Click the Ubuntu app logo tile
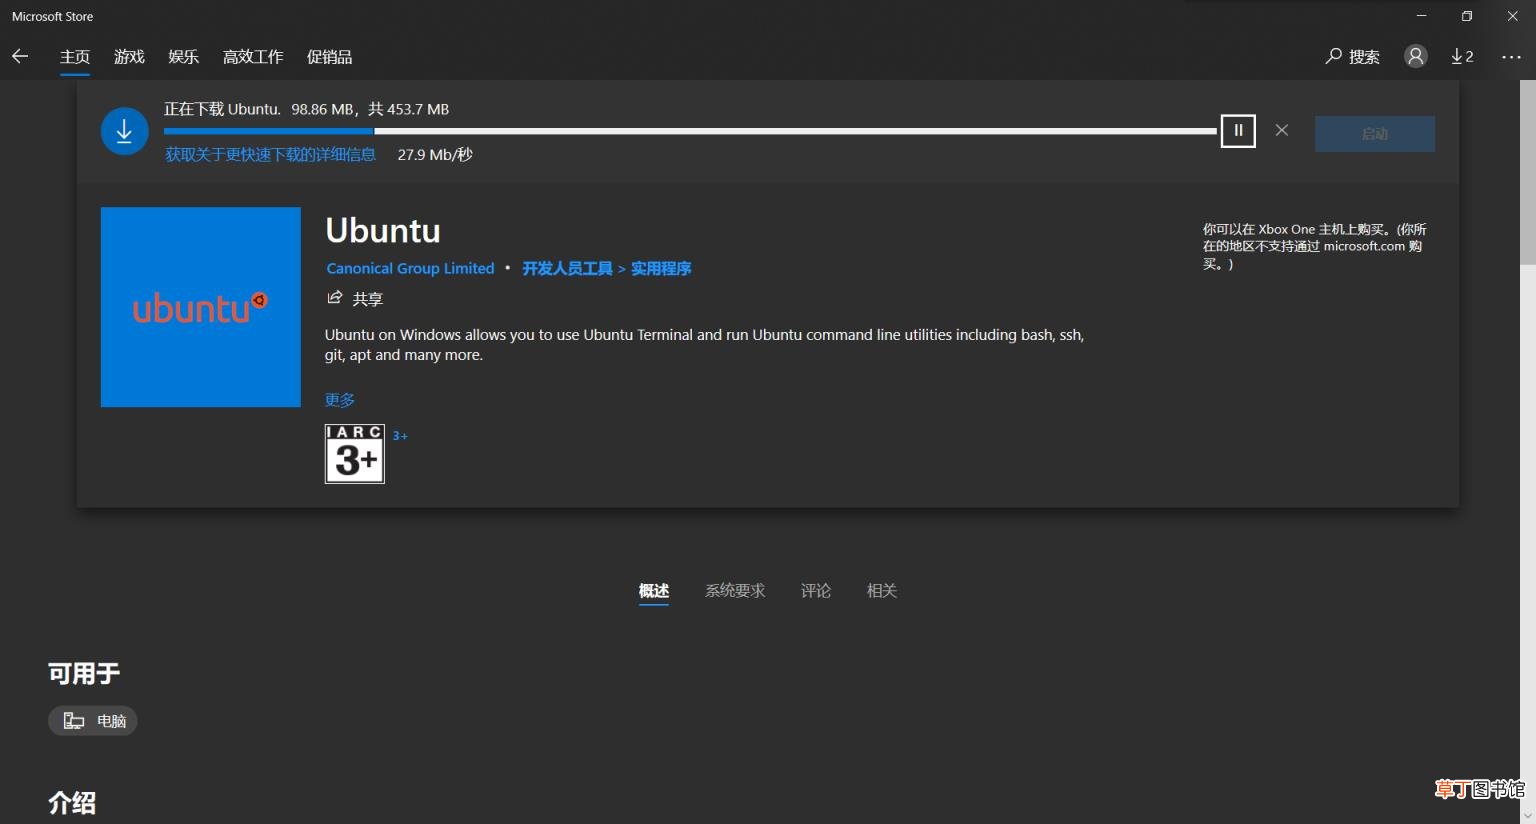The width and height of the screenshot is (1536, 824). tap(201, 307)
